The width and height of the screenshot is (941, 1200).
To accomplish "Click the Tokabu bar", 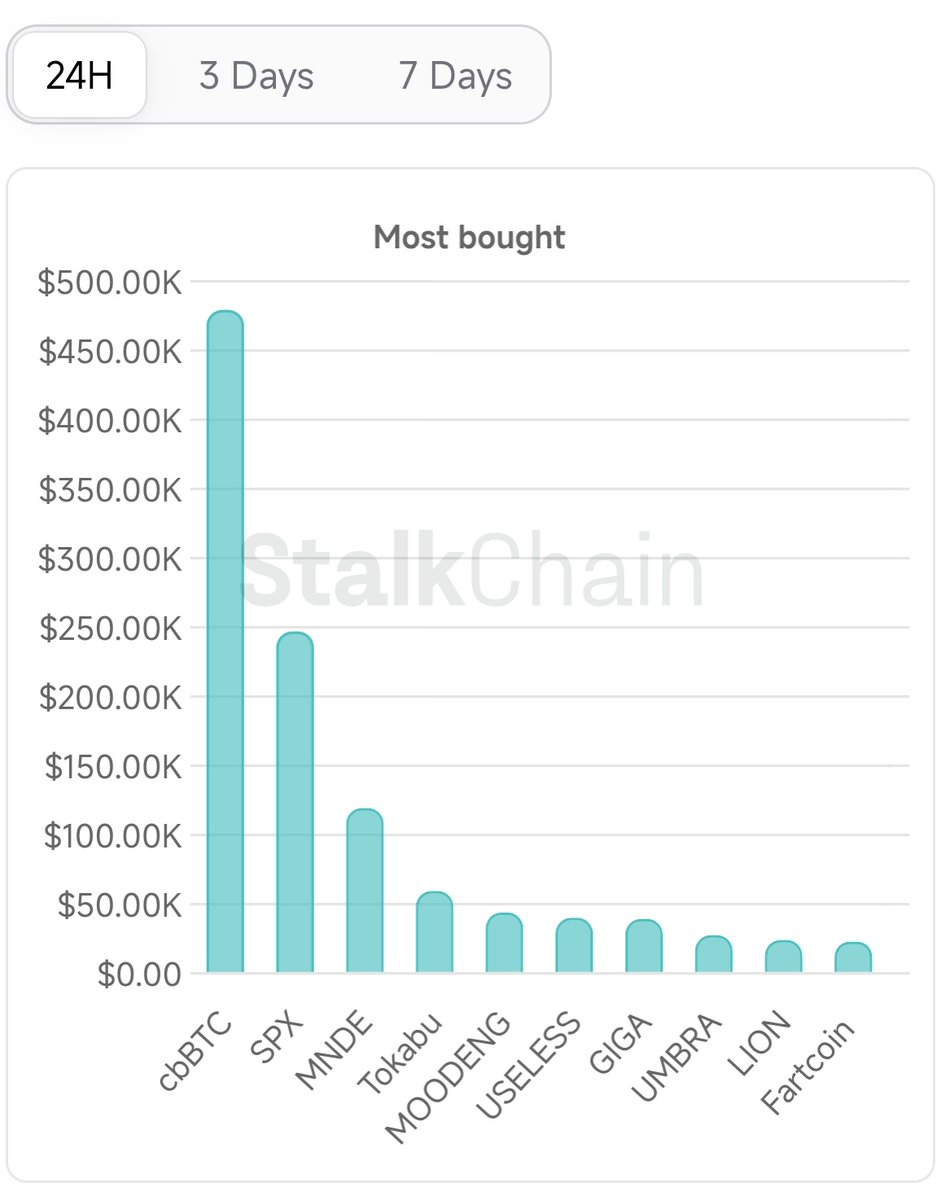I will 434,932.
